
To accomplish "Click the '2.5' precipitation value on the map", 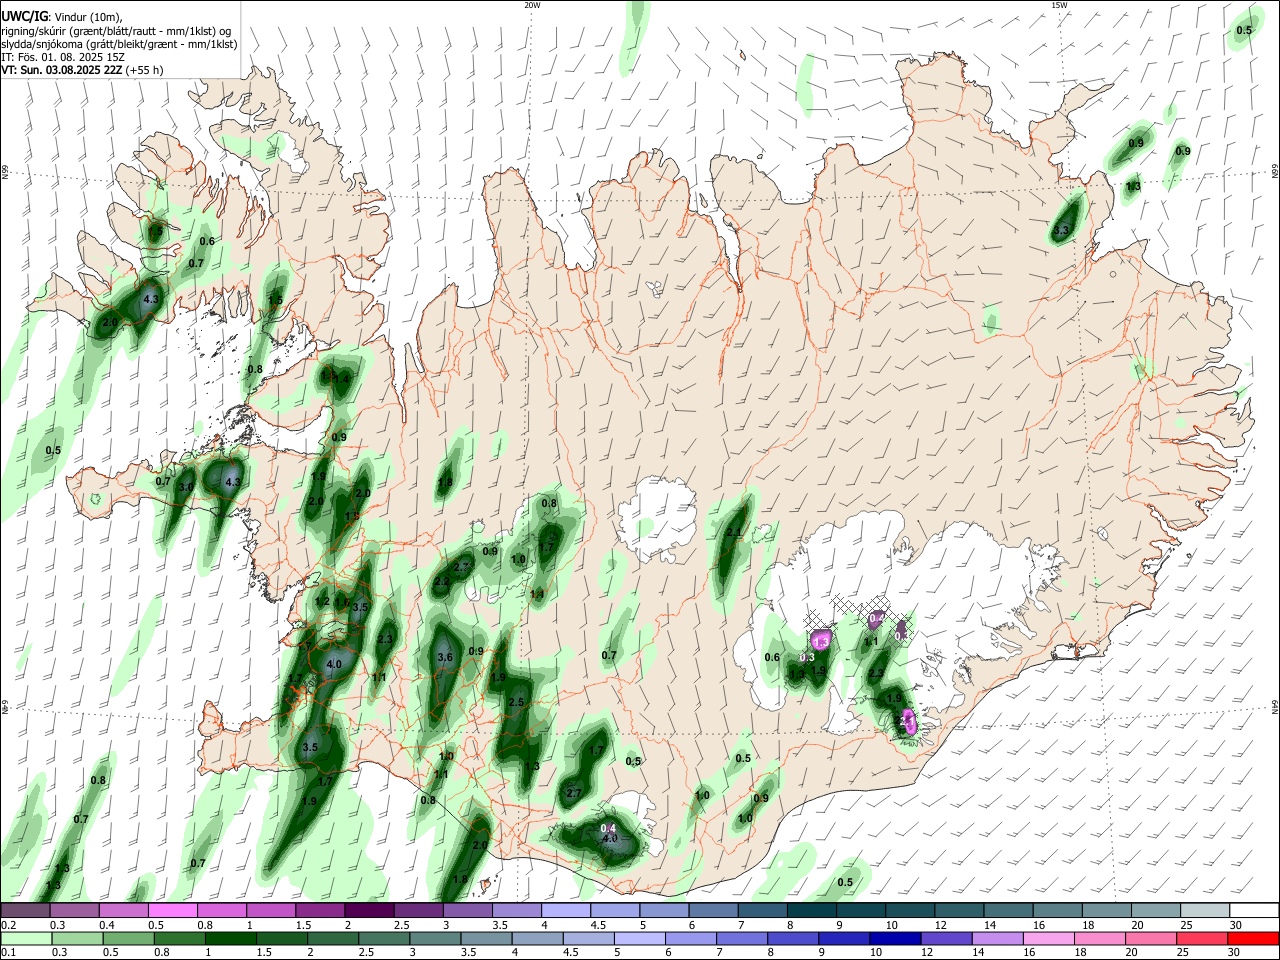I will click(x=516, y=703).
